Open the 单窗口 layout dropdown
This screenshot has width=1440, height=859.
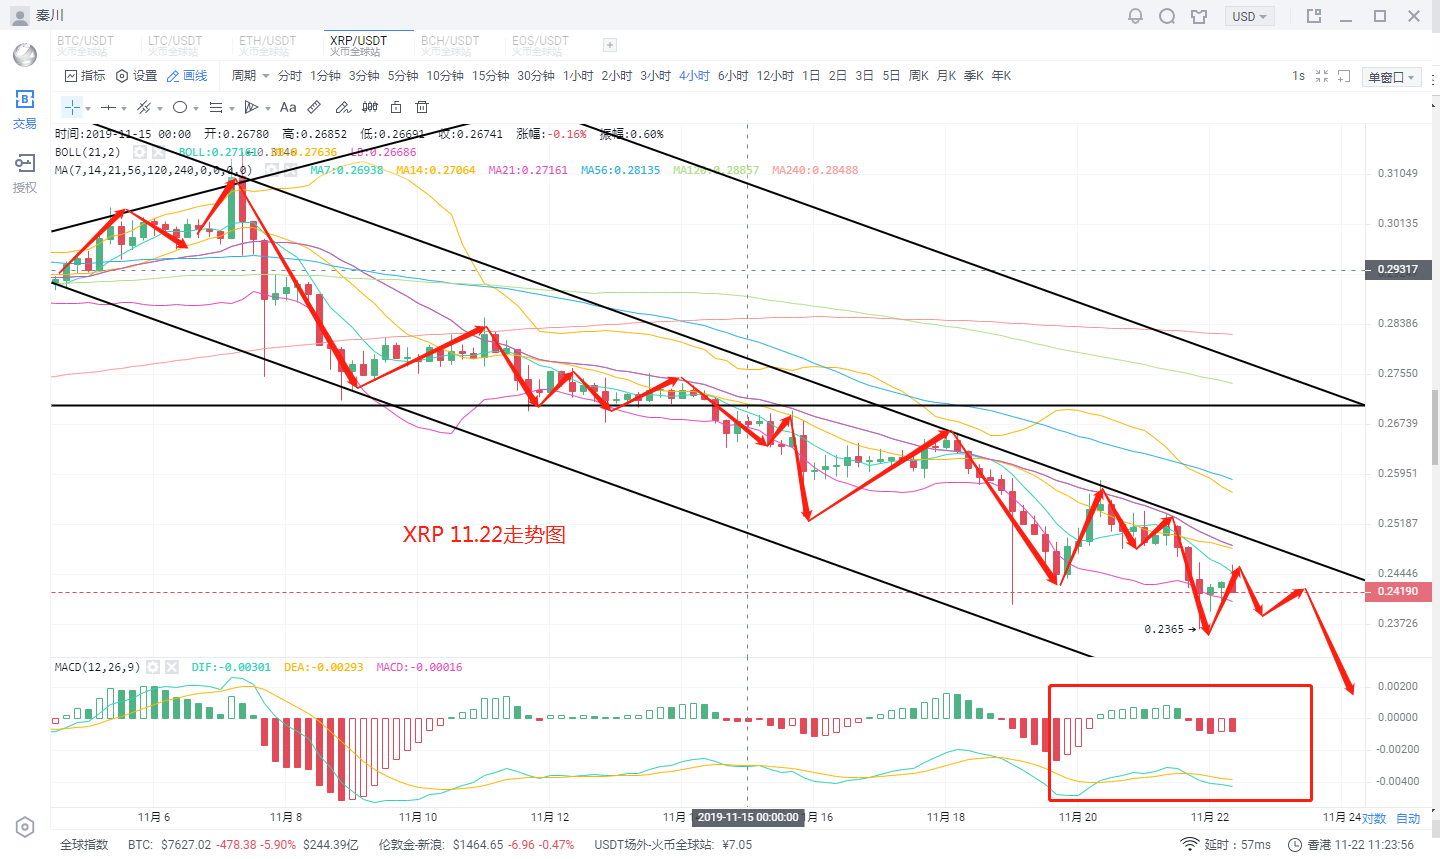[1392, 77]
